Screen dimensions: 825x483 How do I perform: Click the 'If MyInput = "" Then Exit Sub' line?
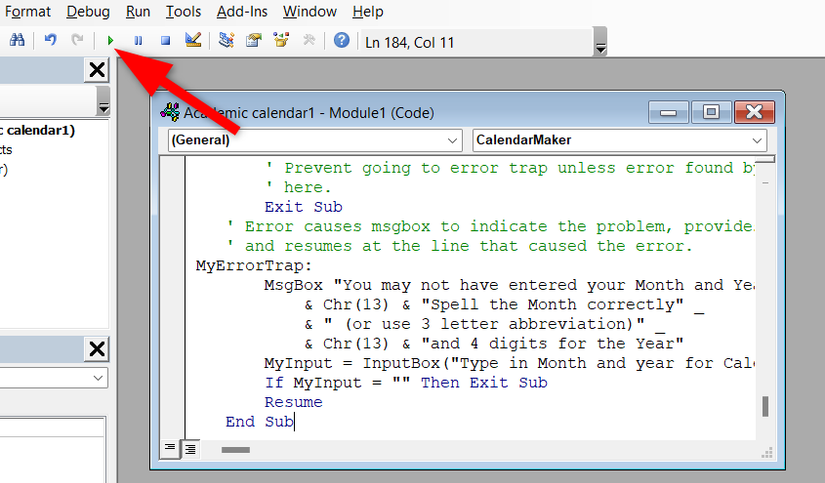tap(406, 383)
